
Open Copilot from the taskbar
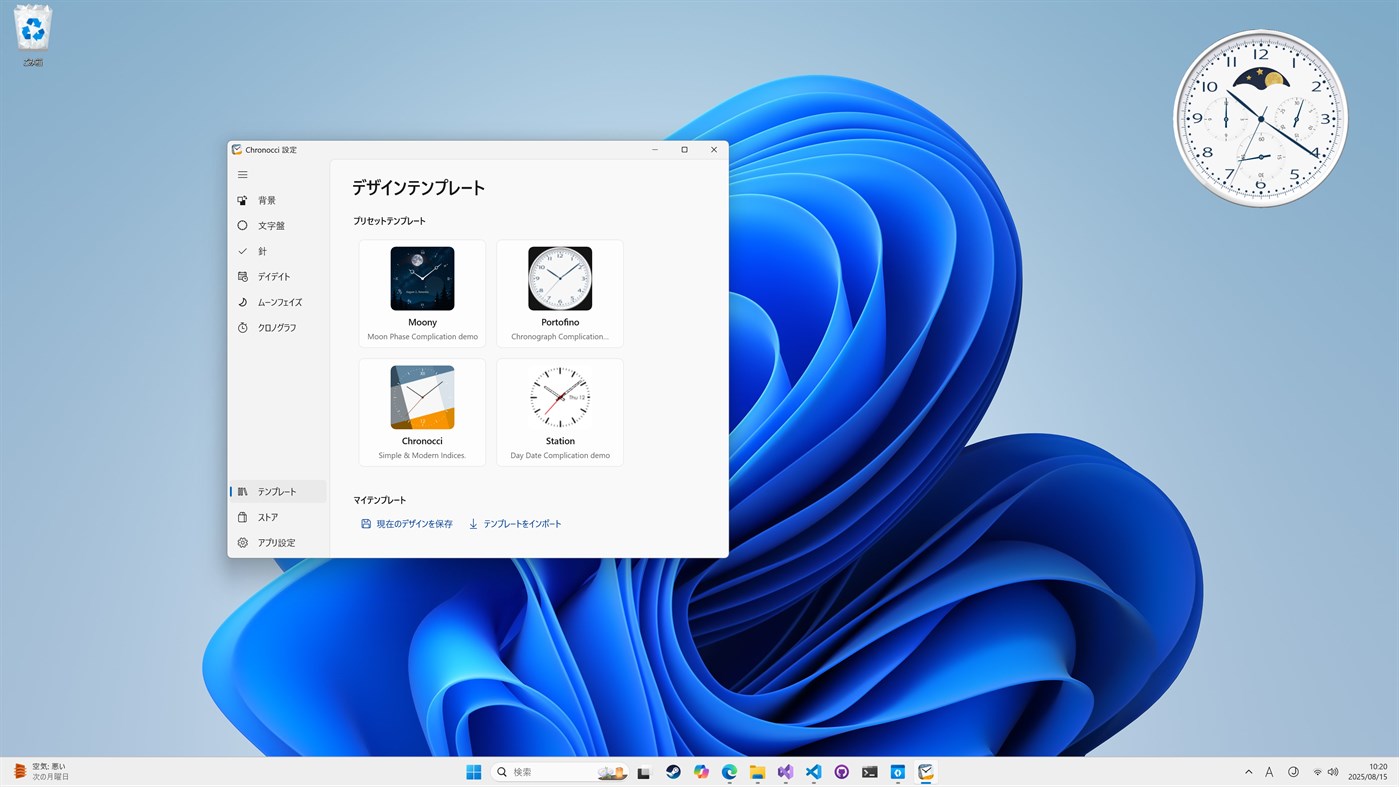tap(701, 772)
